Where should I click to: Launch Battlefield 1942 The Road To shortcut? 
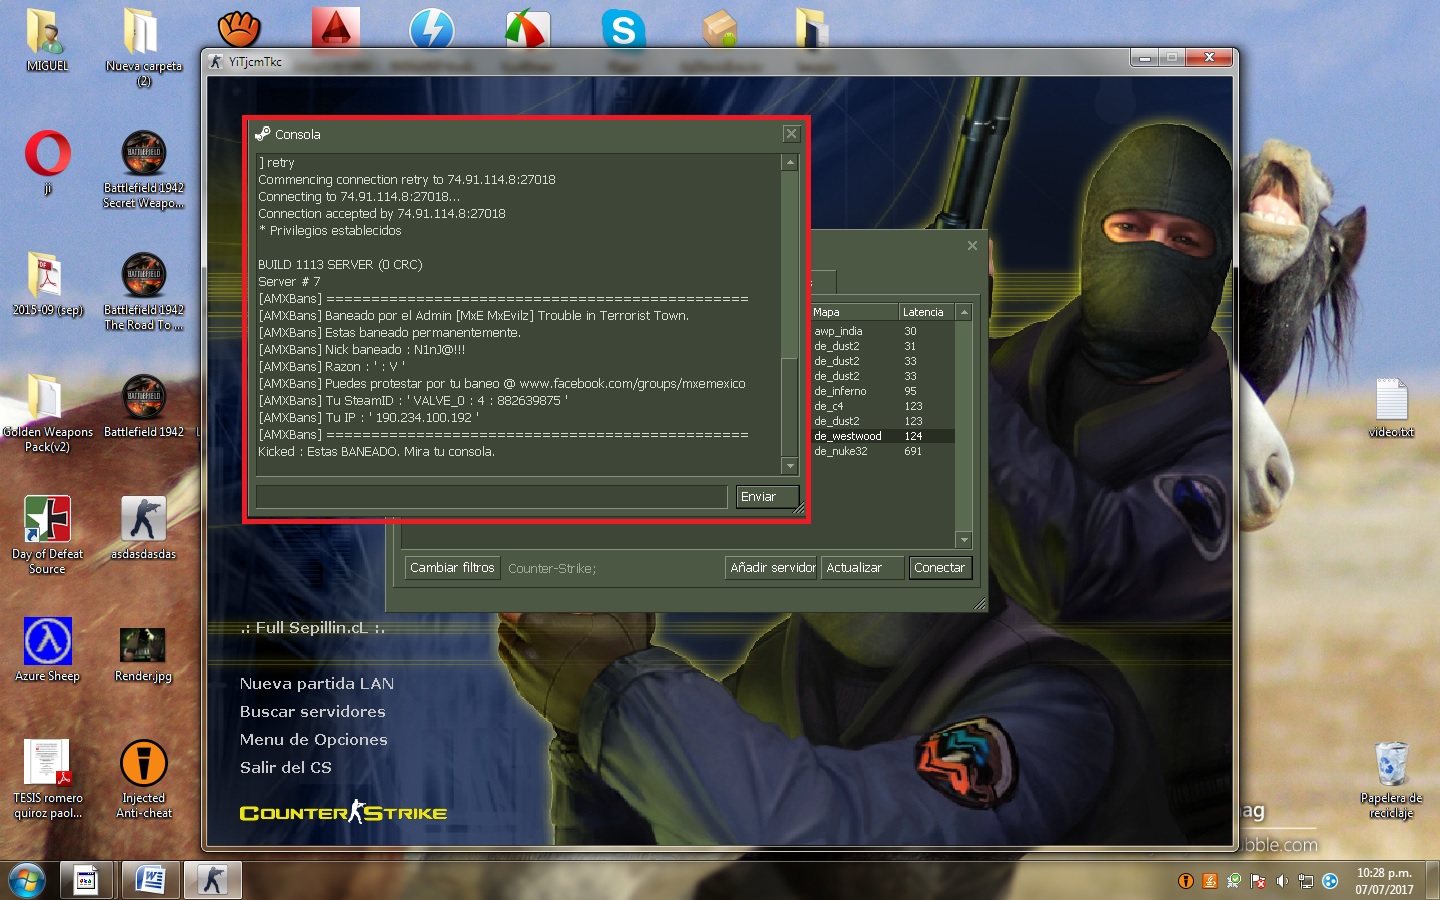(x=143, y=290)
